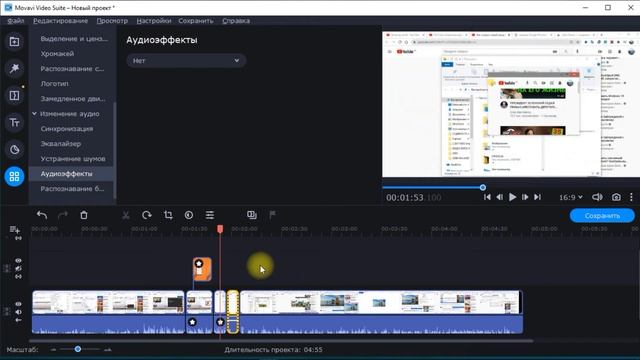Open the 16:9 aspect ratio dropdown
The width and height of the screenshot is (640, 360).
[571, 197]
